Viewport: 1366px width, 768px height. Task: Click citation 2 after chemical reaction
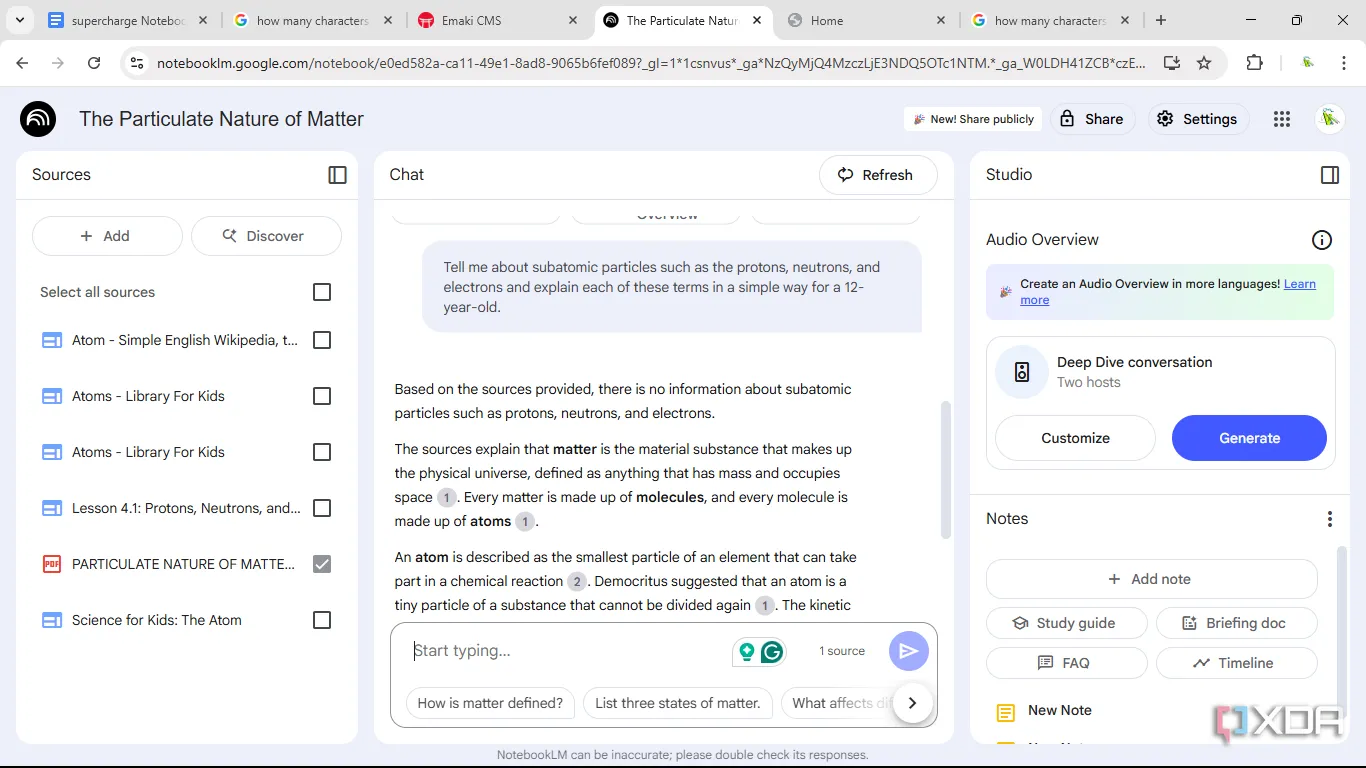click(x=577, y=581)
